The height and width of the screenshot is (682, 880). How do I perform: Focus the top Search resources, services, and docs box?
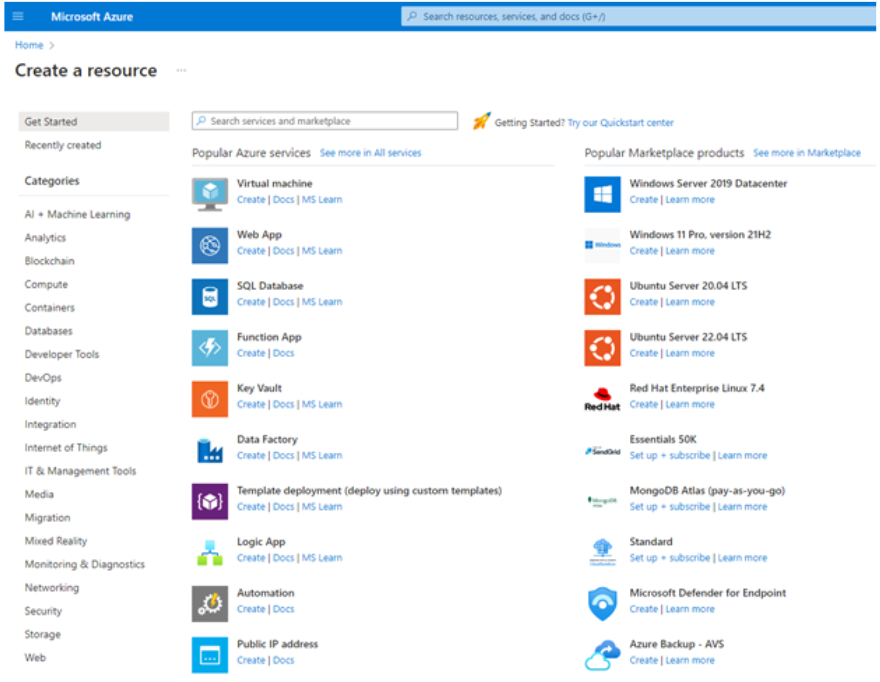(x=638, y=16)
